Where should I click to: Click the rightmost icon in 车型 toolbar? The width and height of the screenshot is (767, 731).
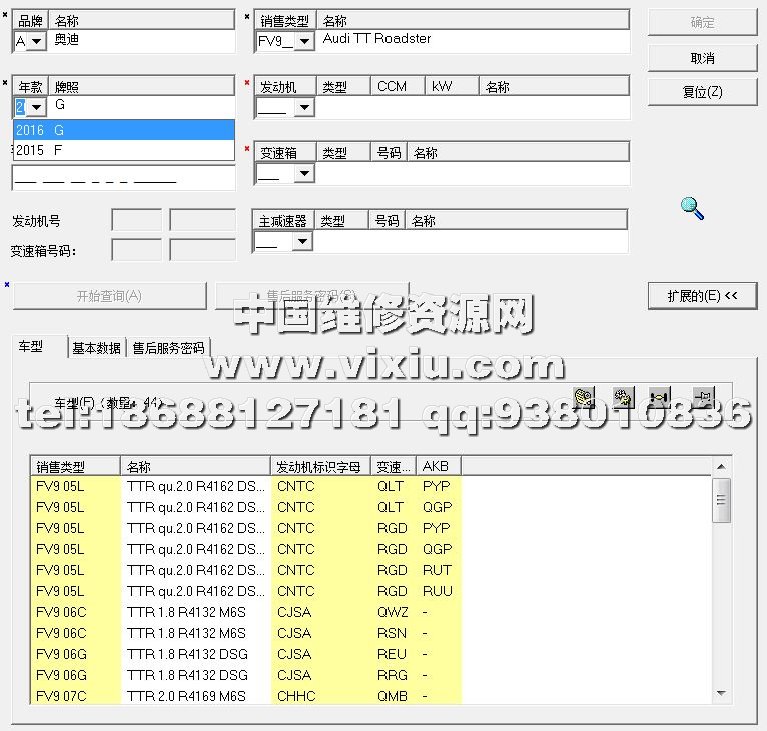pyautogui.click(x=703, y=397)
